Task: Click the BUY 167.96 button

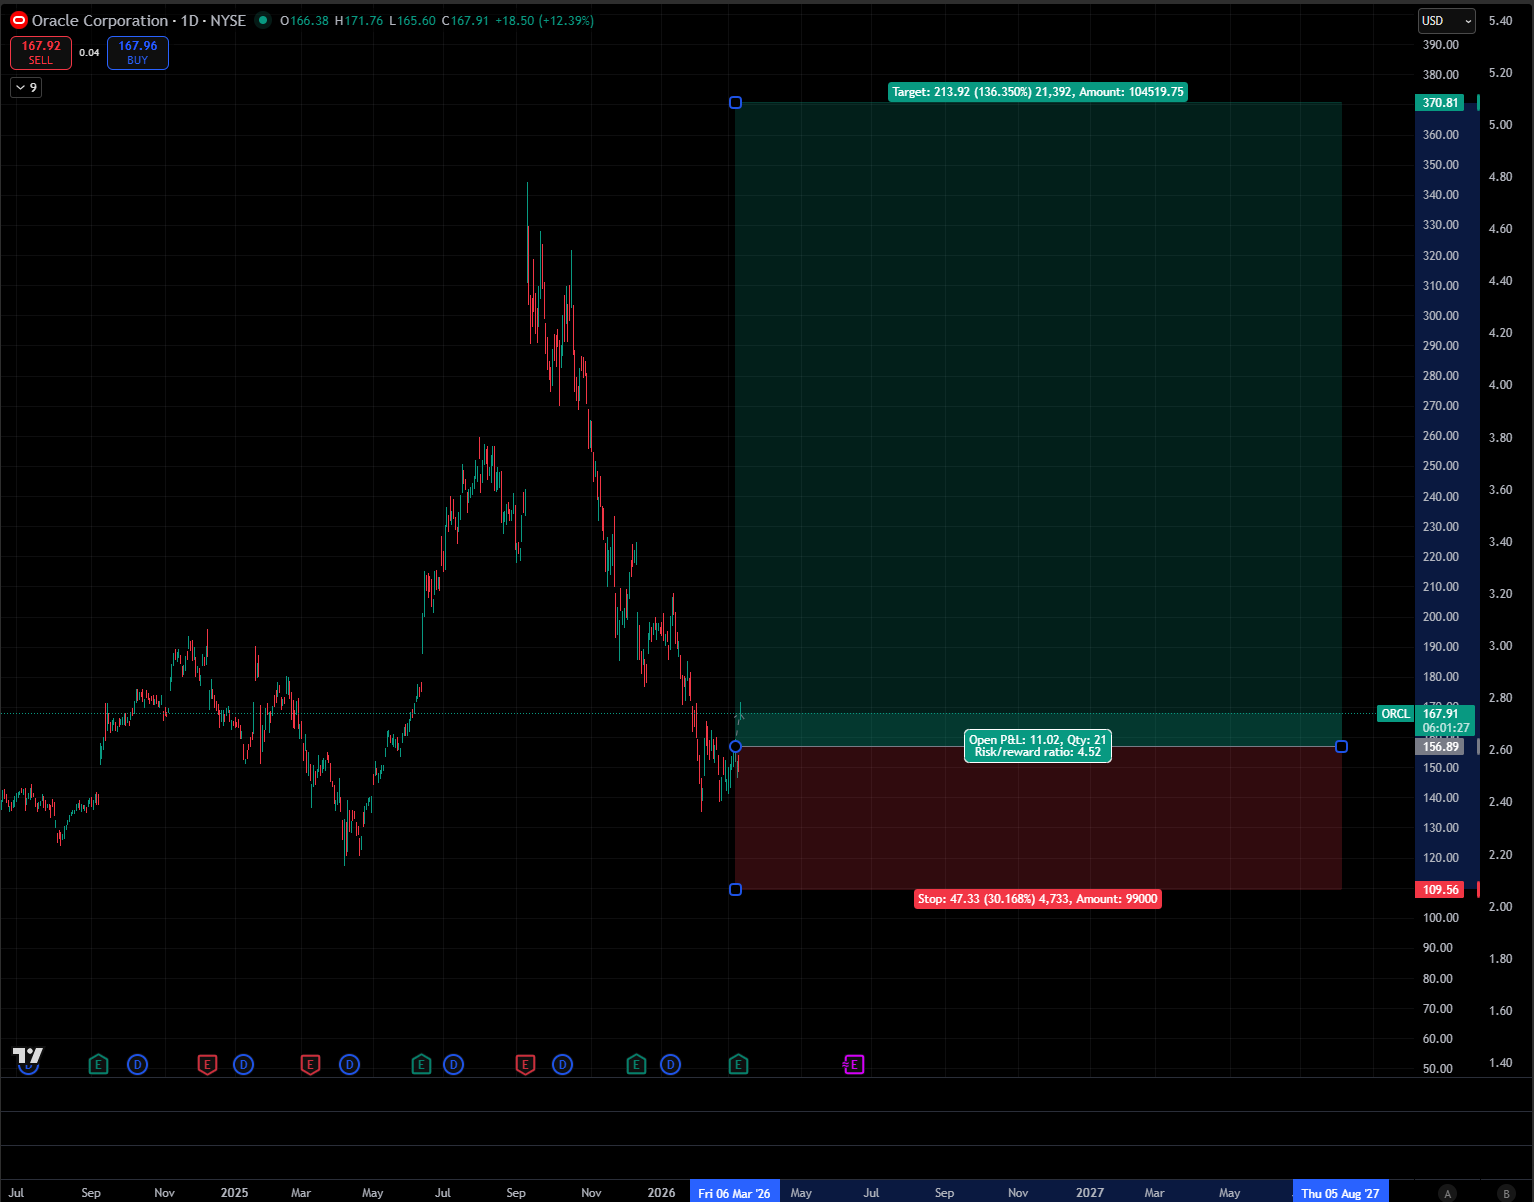Action: (x=138, y=53)
